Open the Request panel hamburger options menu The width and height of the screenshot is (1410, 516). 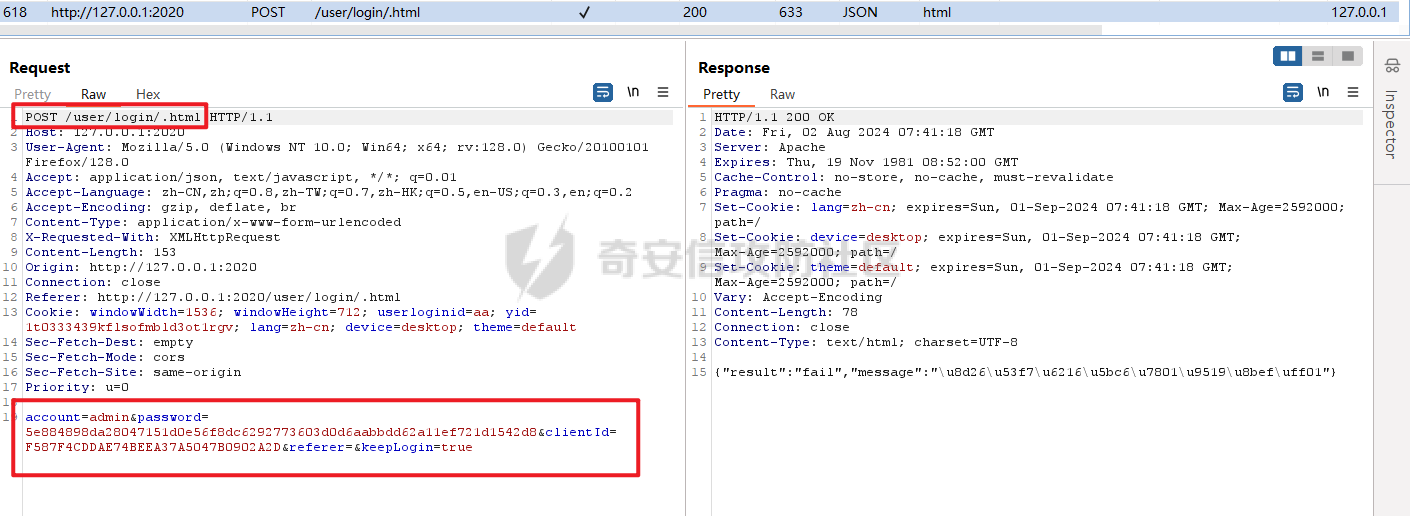point(663,92)
